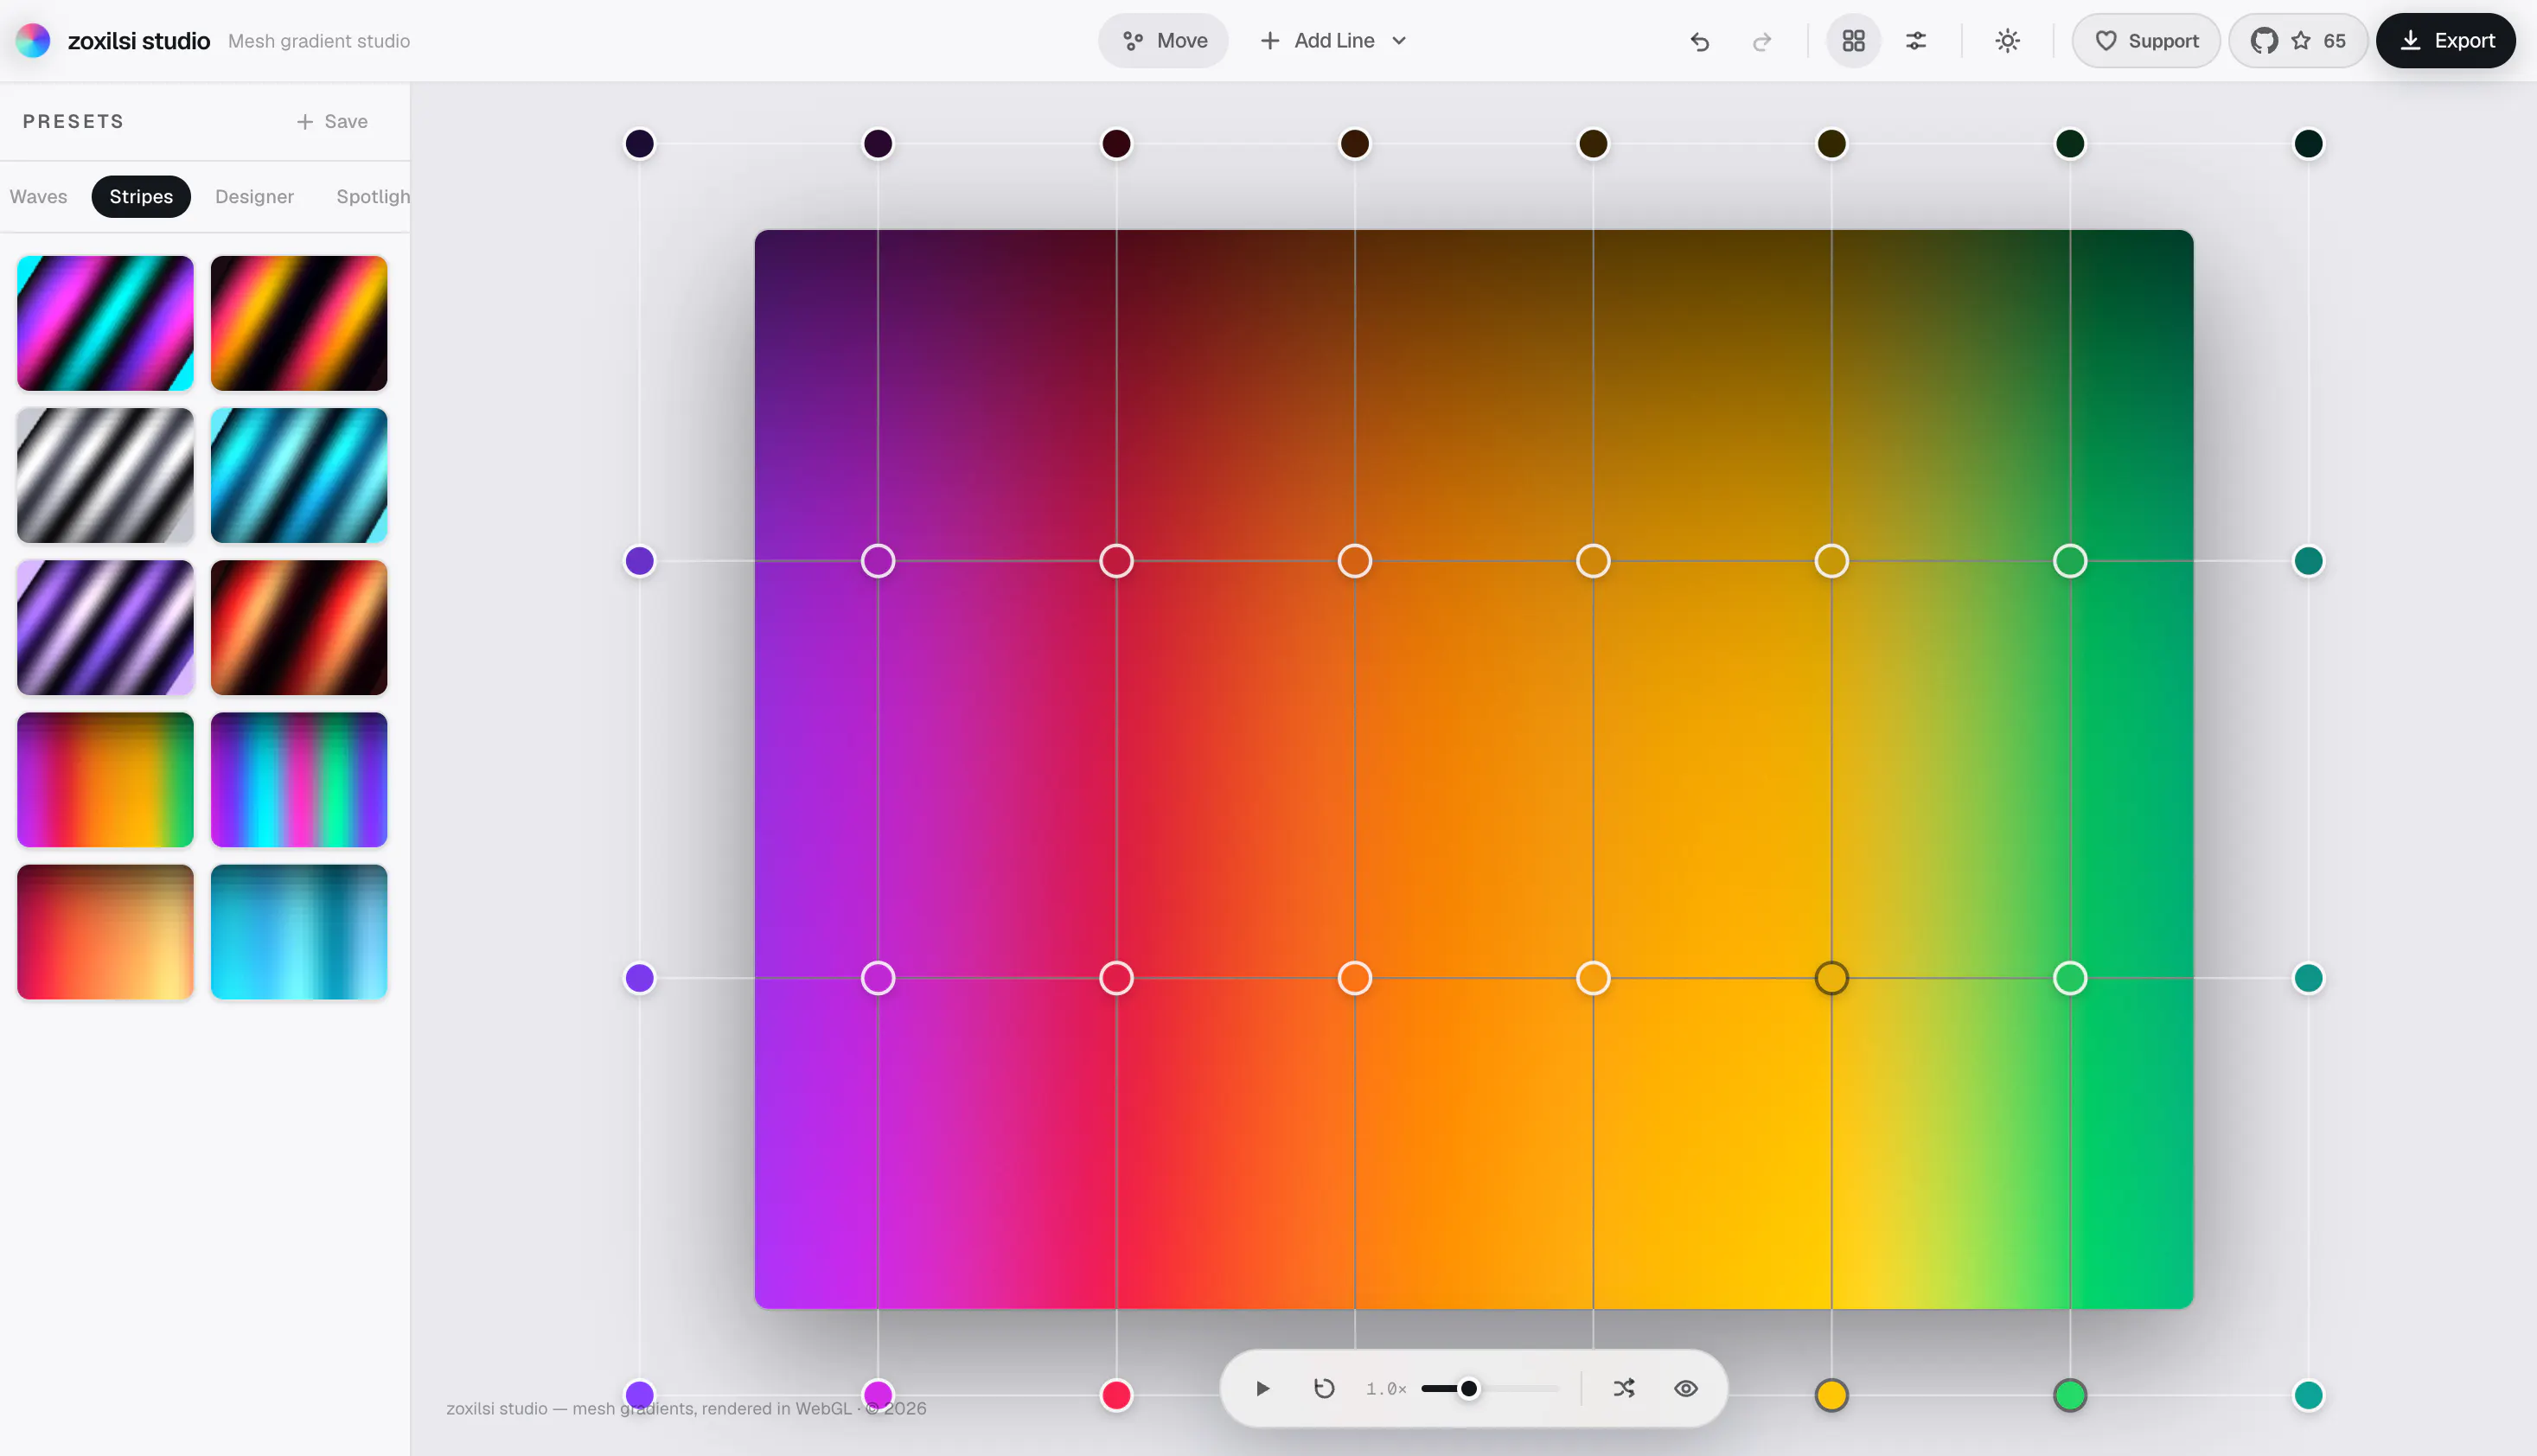Apply the silver metallic stripes preset
The image size is (2537, 1456).
[x=105, y=476]
